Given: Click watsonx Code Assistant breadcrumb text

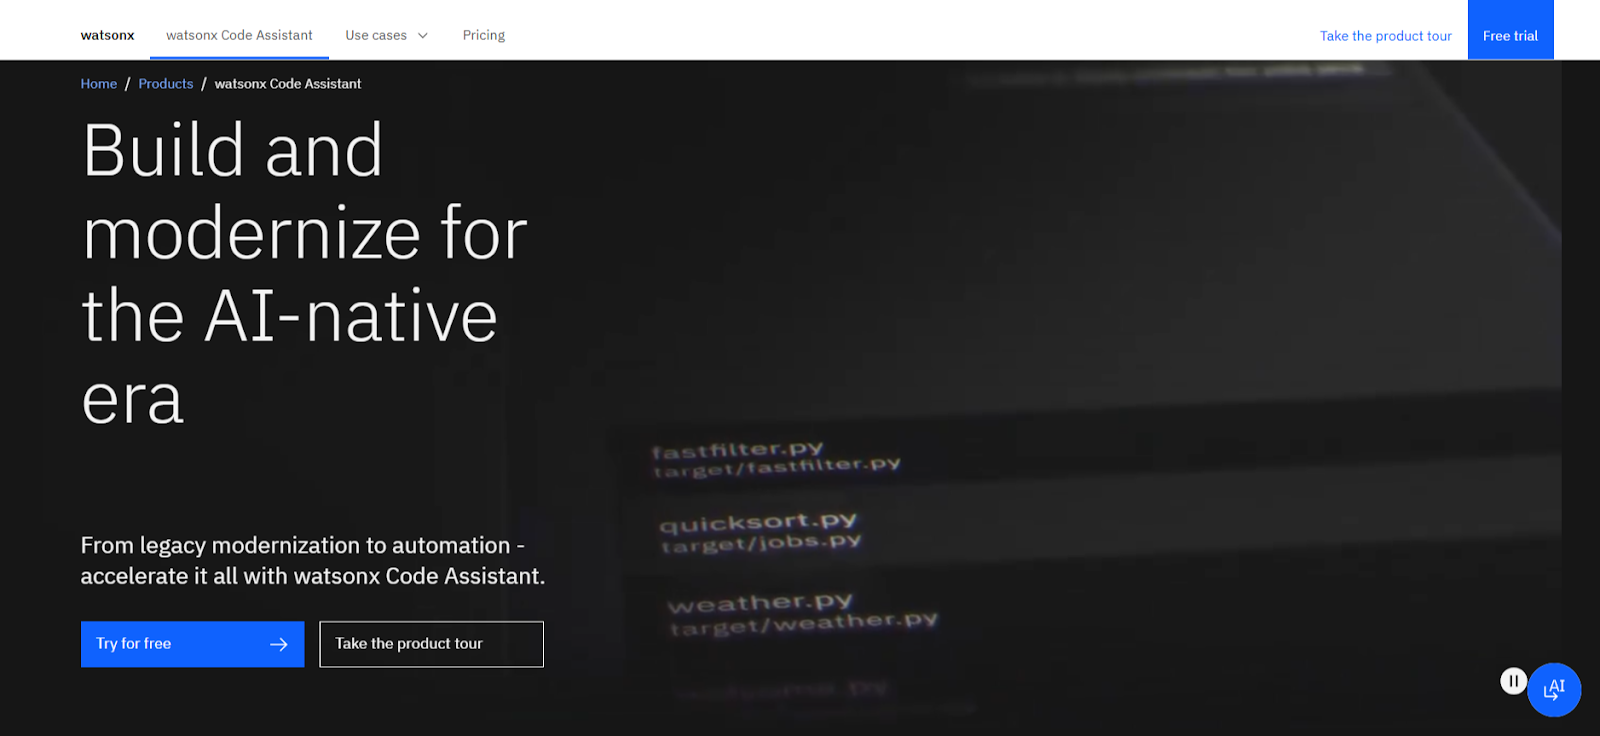Looking at the screenshot, I should tap(288, 84).
